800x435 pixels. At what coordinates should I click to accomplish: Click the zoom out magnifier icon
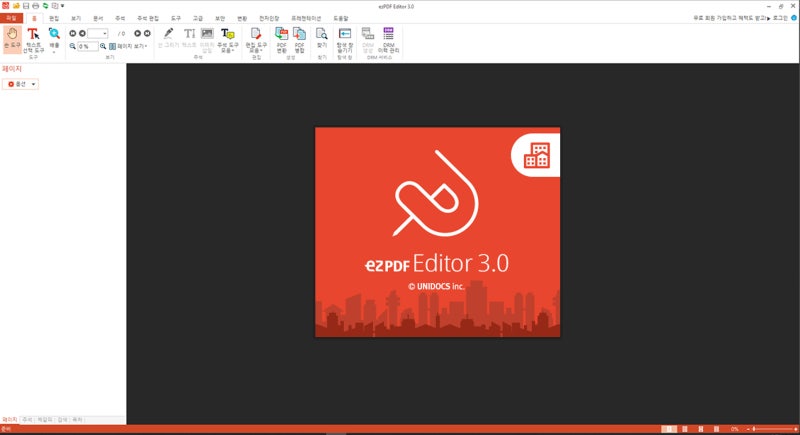(73, 46)
